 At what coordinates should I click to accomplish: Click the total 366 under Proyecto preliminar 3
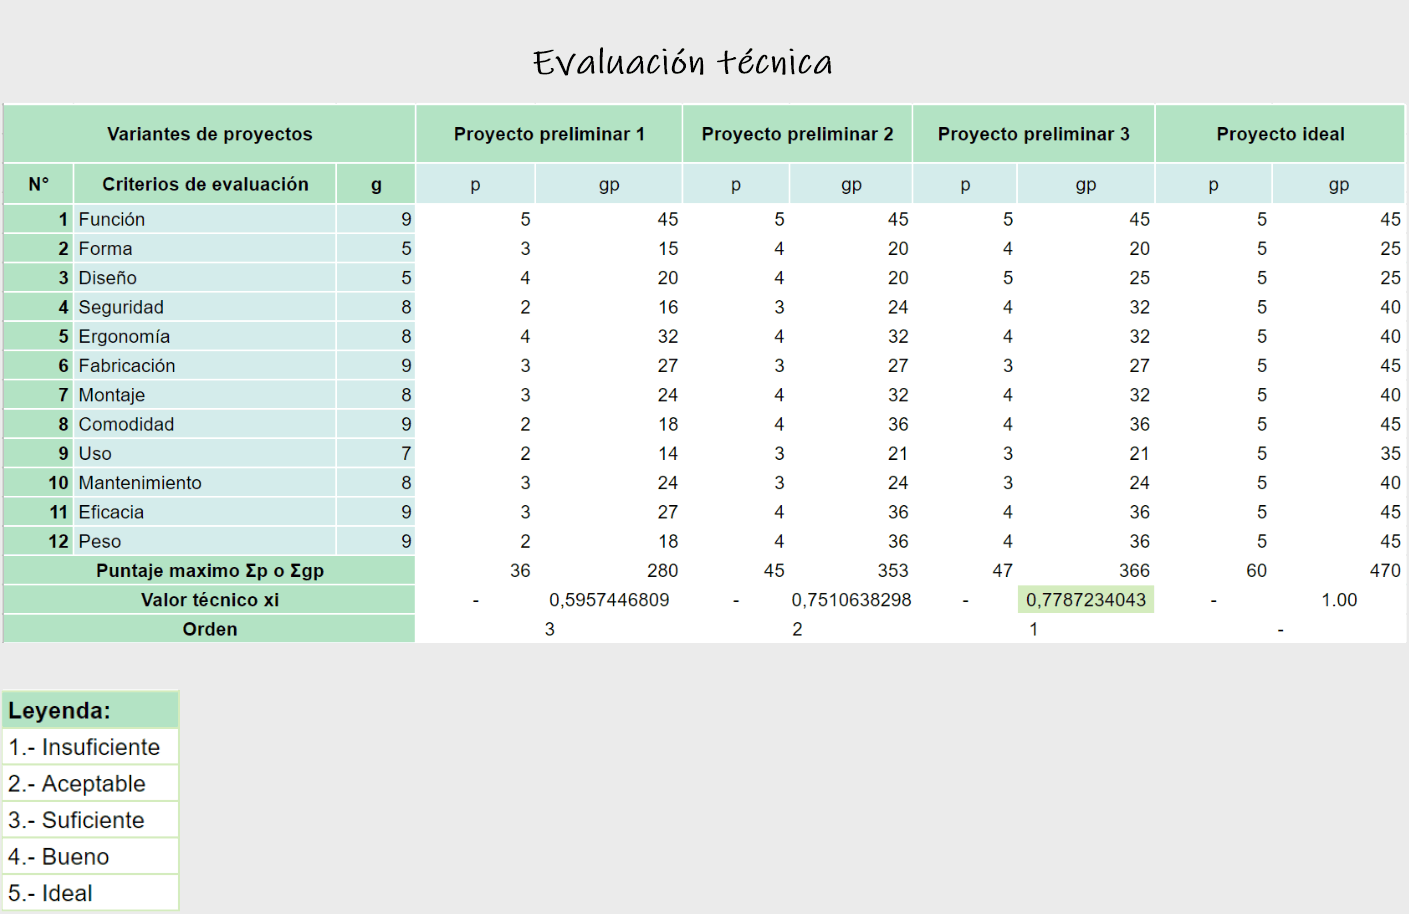(x=1134, y=571)
